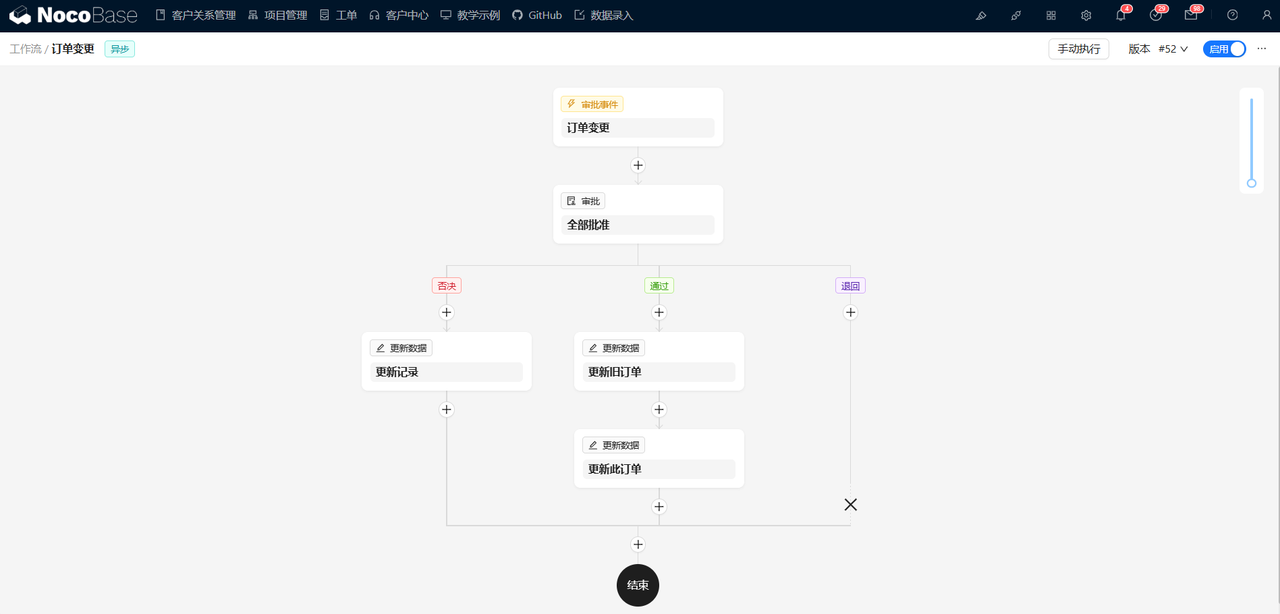Open the notifications bell icon
The image size is (1280, 614).
(1118, 15)
